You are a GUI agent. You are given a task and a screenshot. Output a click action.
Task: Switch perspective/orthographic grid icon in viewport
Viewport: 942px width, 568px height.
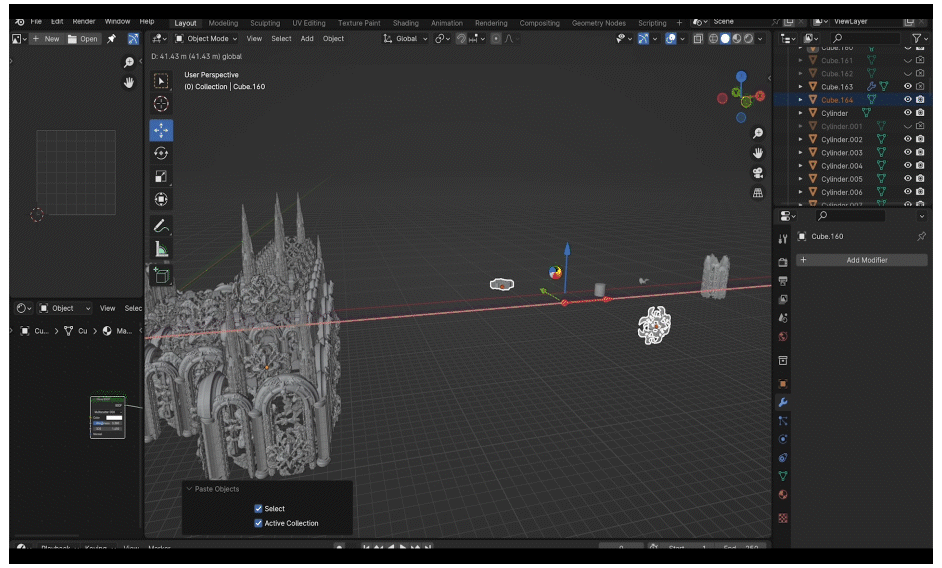[758, 193]
